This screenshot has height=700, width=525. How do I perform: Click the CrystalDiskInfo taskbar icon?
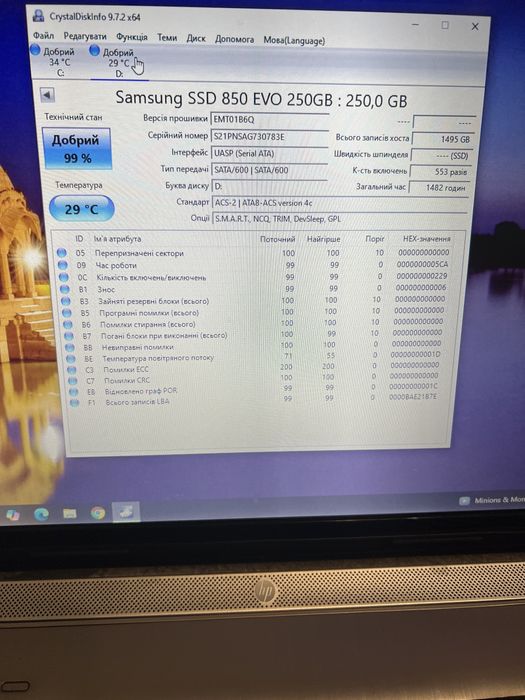126,512
